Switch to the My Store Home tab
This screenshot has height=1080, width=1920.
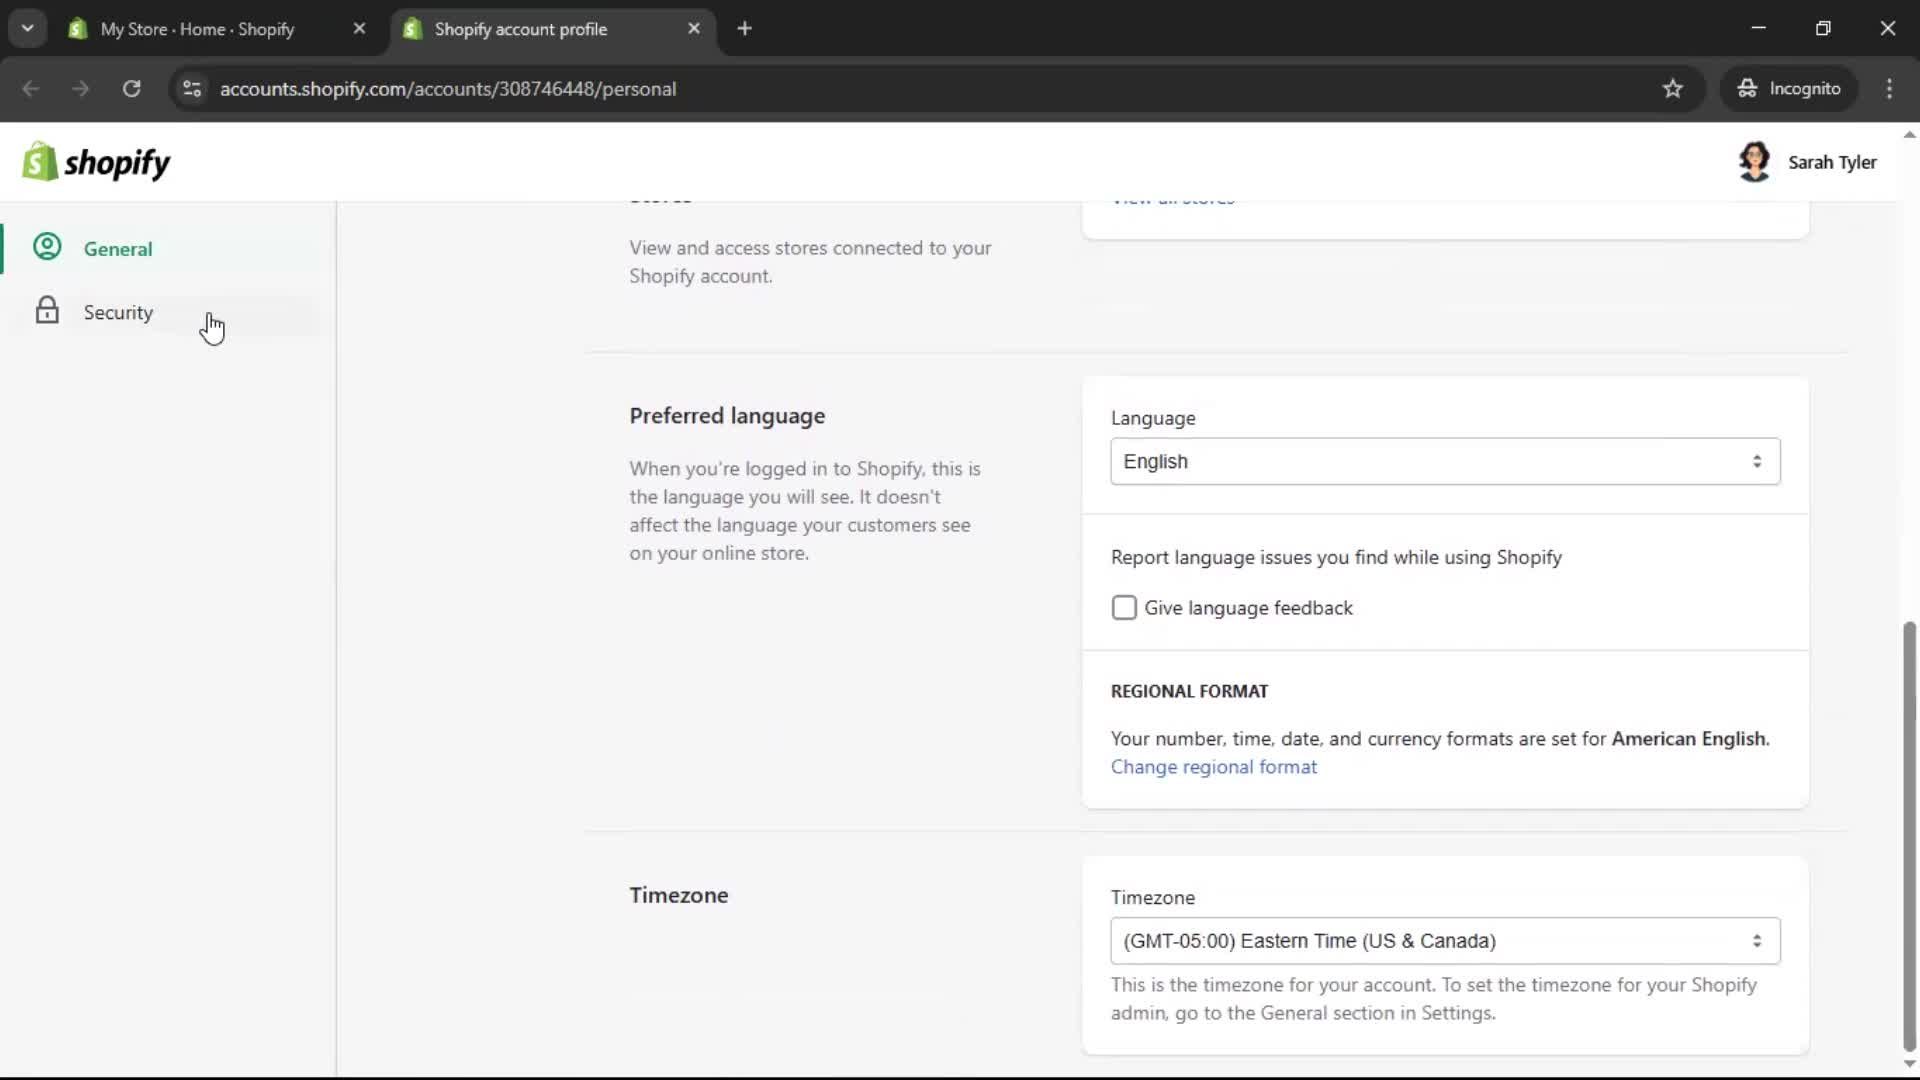click(200, 29)
